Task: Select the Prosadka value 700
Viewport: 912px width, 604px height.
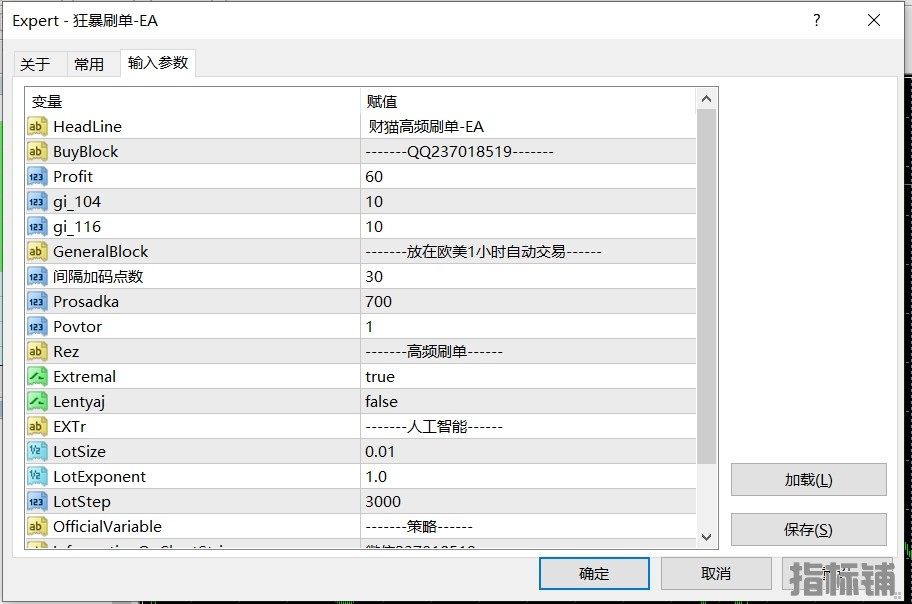Action: (x=379, y=301)
